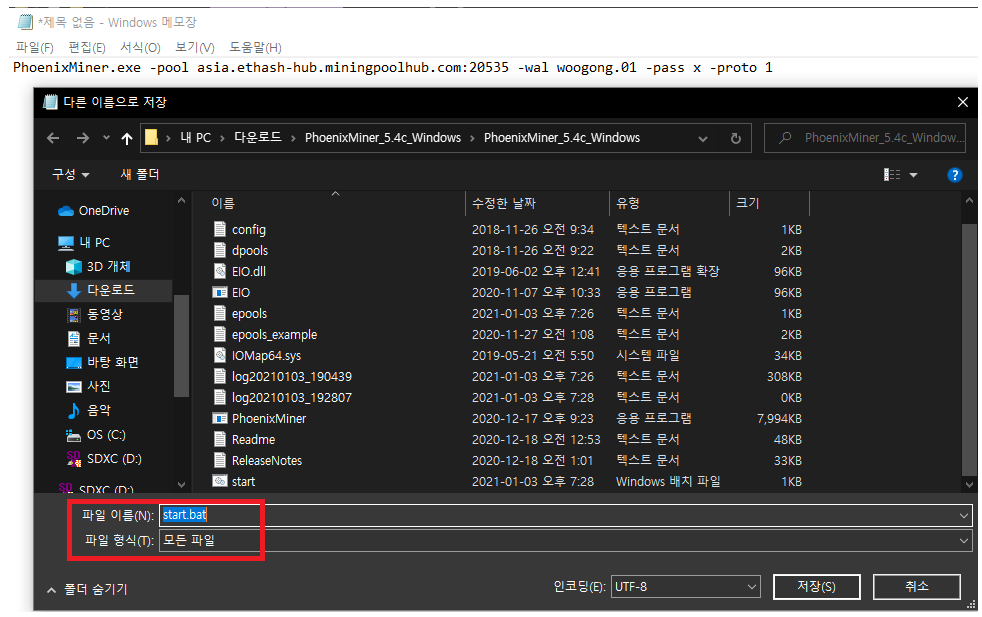Open the 인코딩 UTF-8 dropdown

685,587
